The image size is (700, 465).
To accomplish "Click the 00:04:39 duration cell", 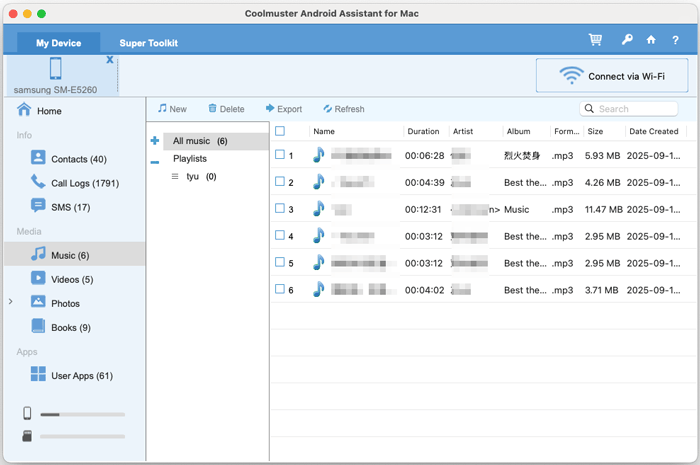I will pyautogui.click(x=425, y=183).
